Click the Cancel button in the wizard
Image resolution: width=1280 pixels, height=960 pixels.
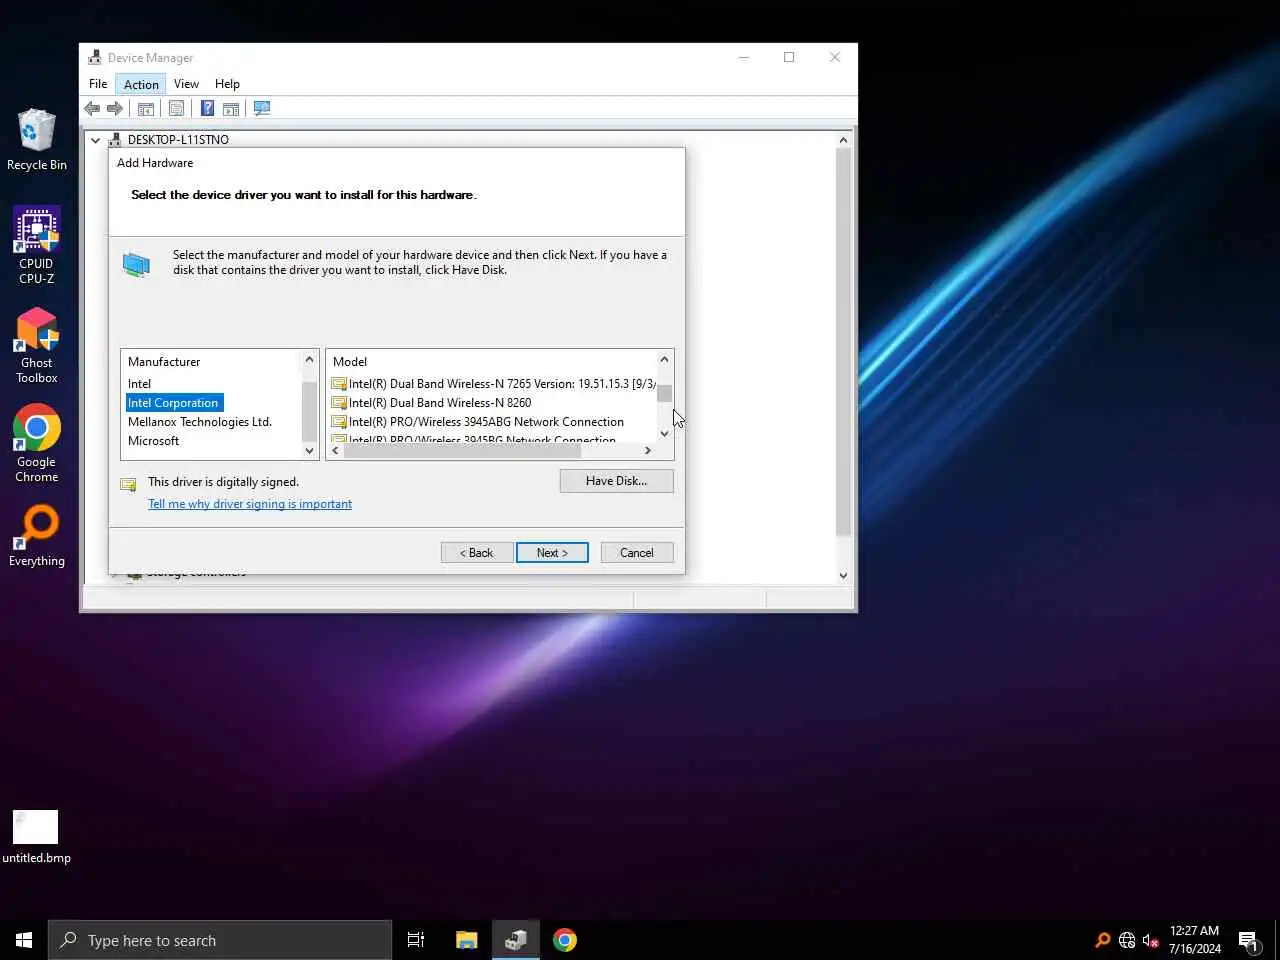click(x=637, y=553)
